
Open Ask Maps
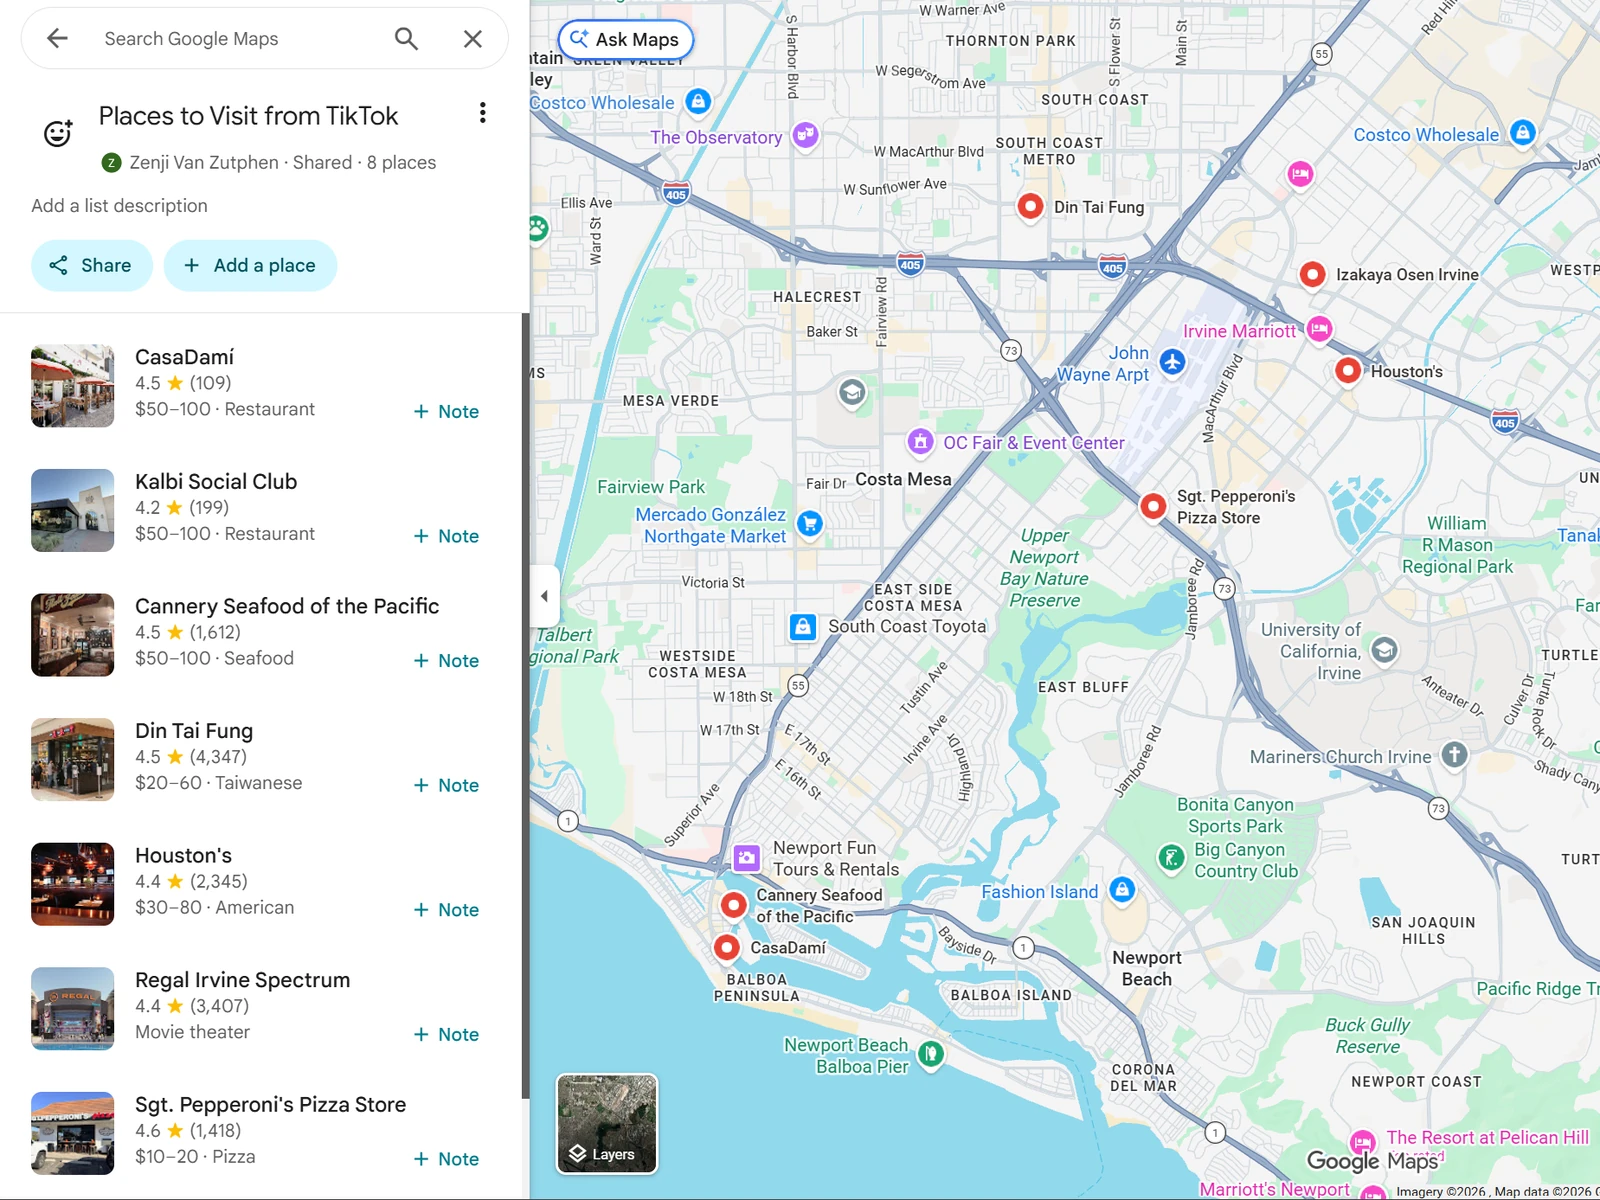[x=625, y=40]
